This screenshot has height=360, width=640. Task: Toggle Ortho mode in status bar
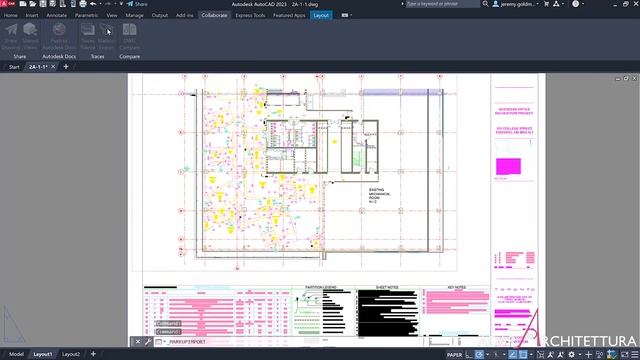click(x=469, y=355)
